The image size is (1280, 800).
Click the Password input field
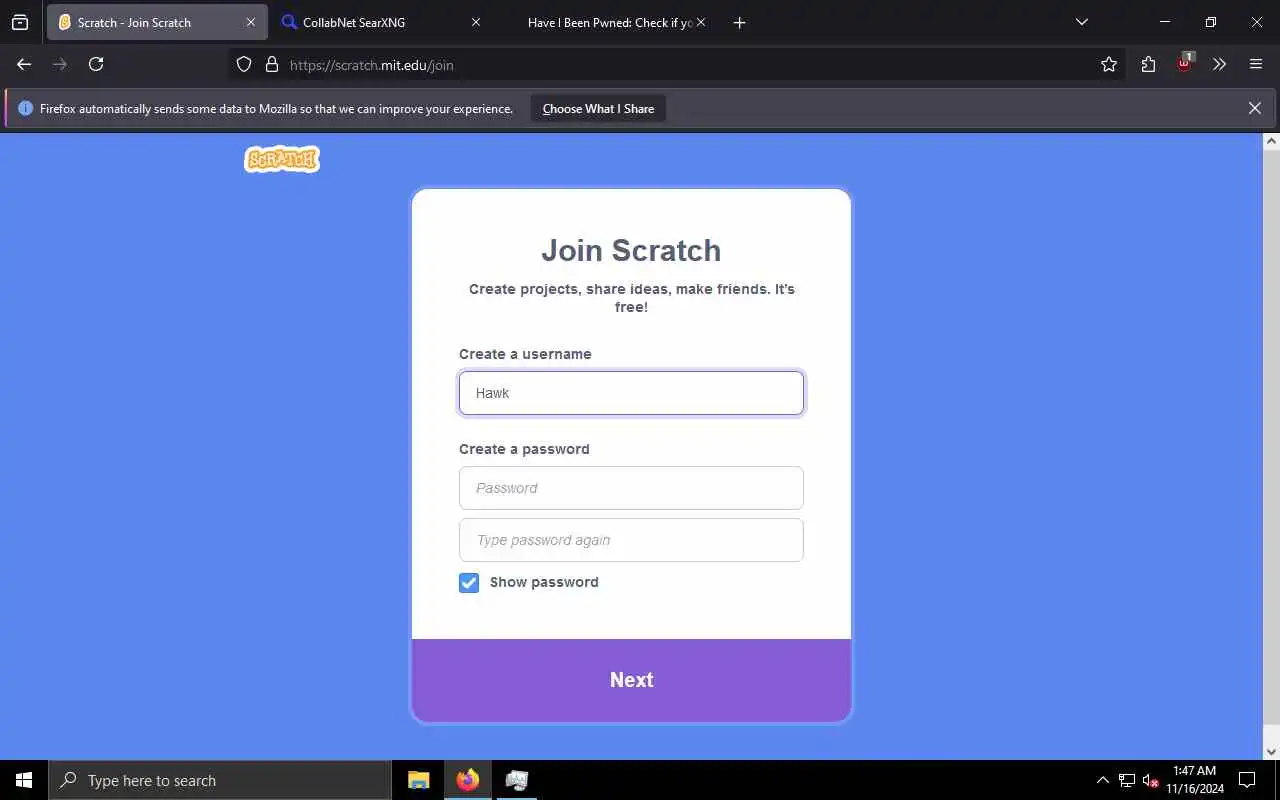click(x=631, y=488)
